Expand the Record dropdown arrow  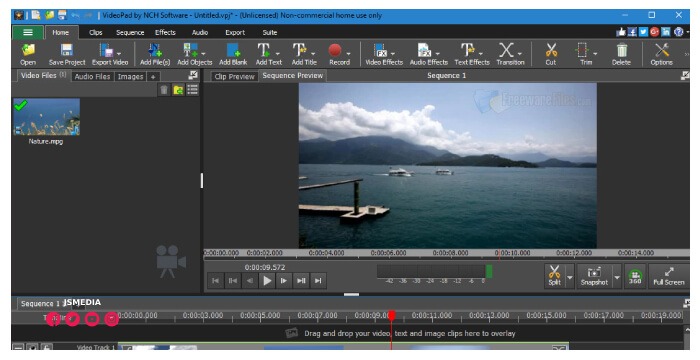tap(348, 54)
